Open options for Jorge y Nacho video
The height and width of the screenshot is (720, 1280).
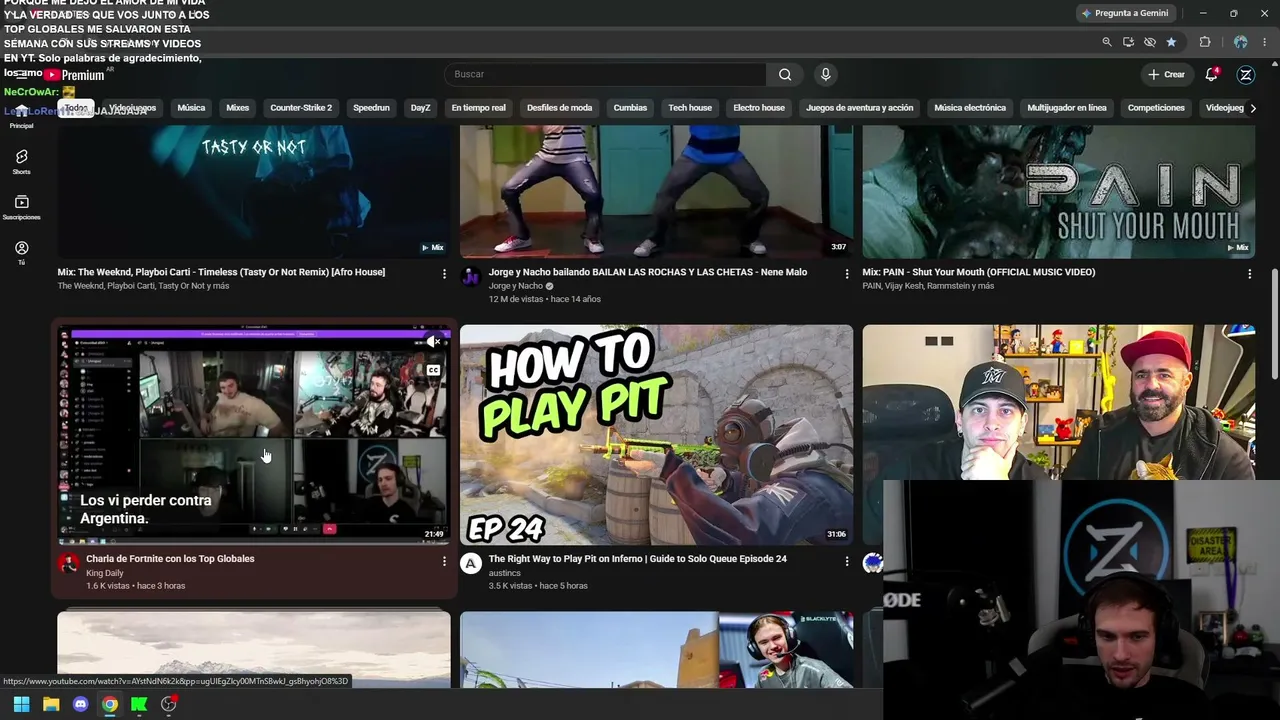click(847, 273)
